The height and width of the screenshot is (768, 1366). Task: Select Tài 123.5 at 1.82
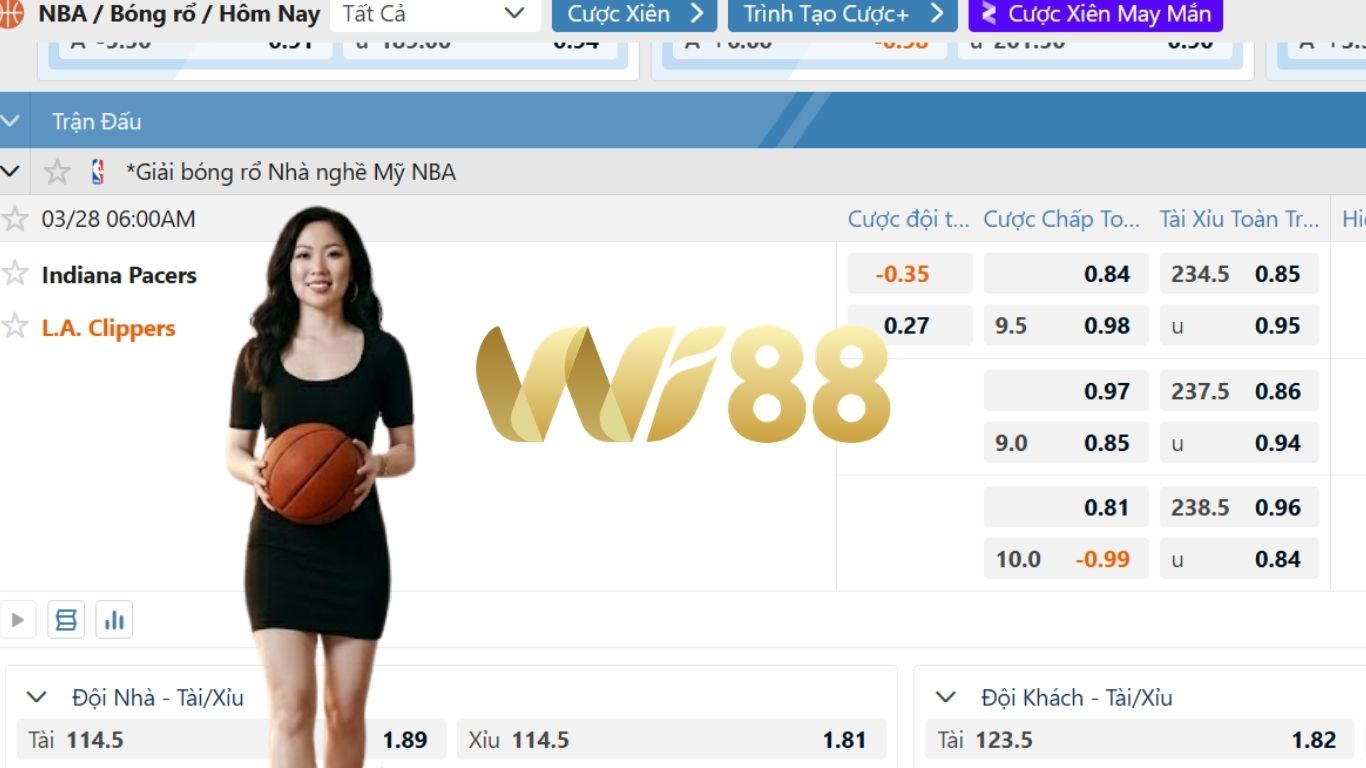point(1140,740)
